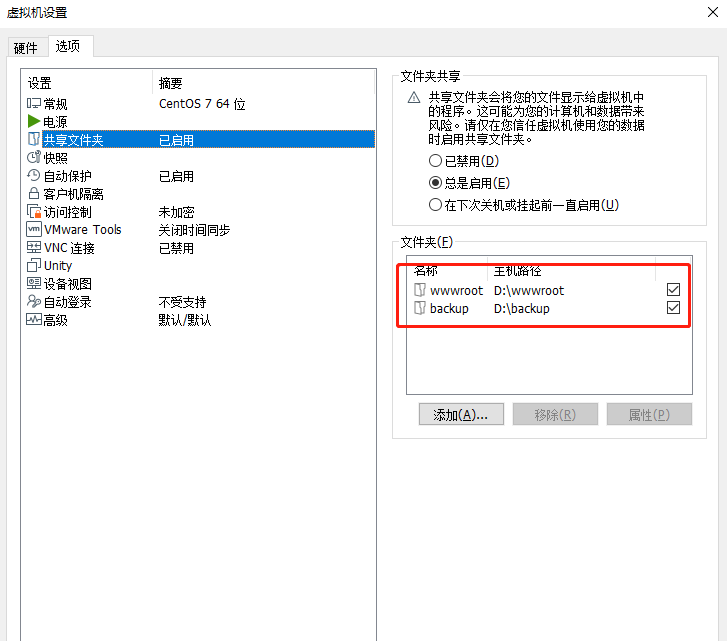Image resolution: width=727 pixels, height=641 pixels.
Task: Click the green 电源 play icon
Action: 33,121
